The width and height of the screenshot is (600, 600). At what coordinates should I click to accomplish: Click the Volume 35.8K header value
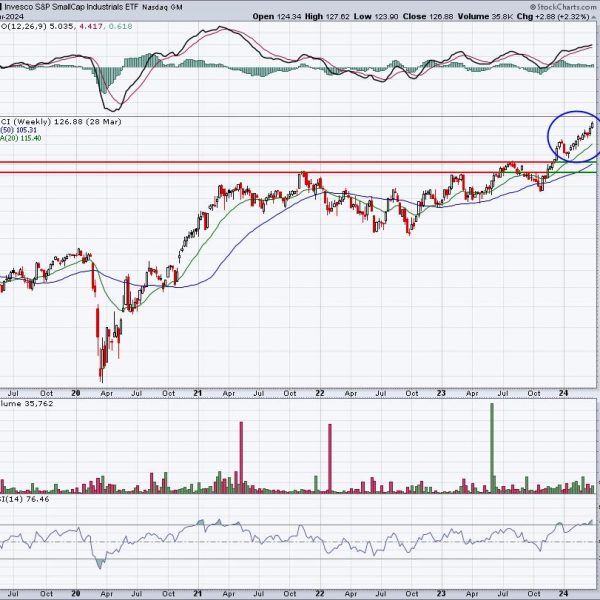[x=484, y=16]
